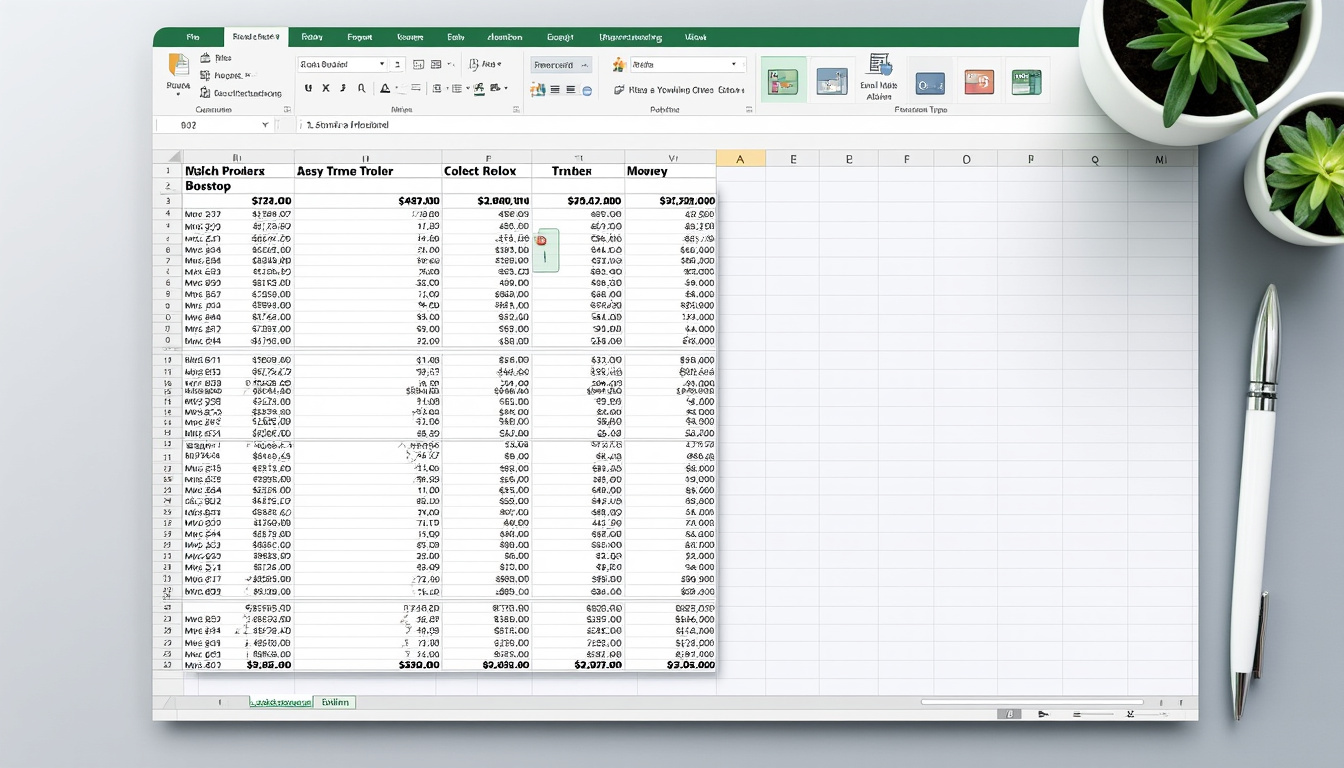
Task: Select the 'Assy Trme Troler' header cell
Action: click(368, 171)
